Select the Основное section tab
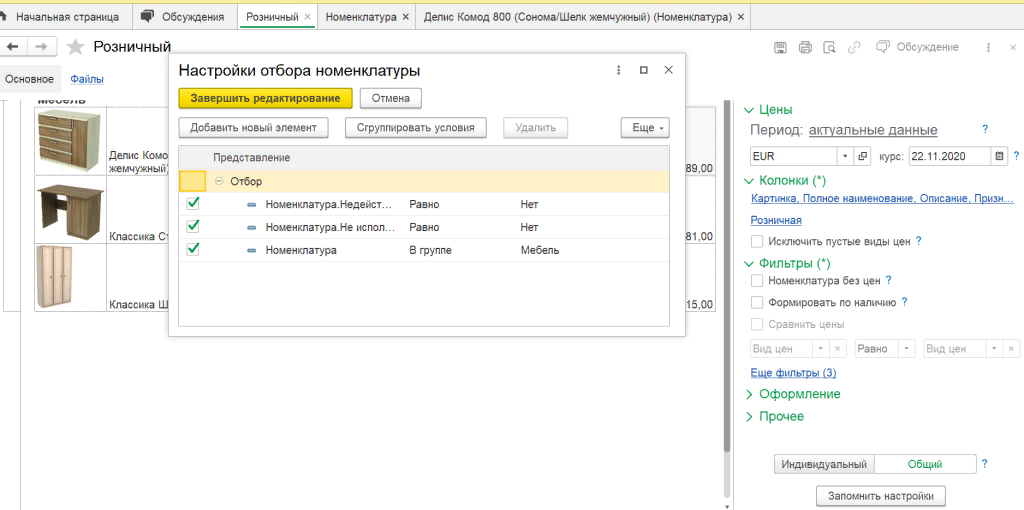1024x510 pixels. point(29,79)
